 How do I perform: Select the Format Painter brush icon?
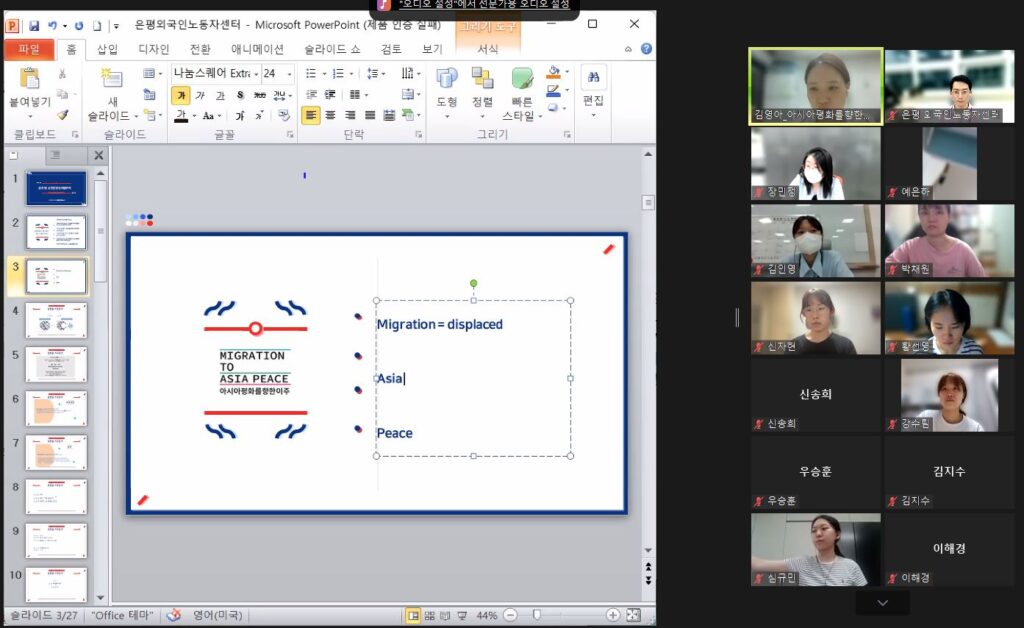tap(62, 115)
